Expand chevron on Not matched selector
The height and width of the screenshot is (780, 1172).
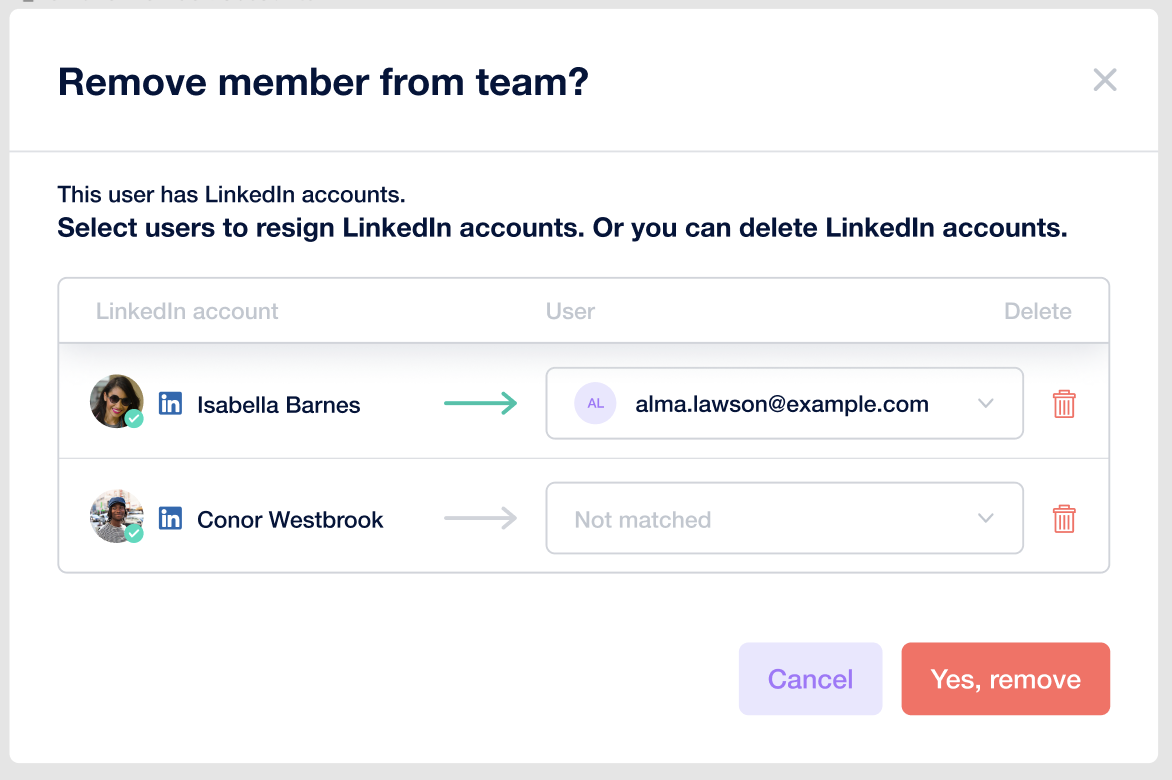pyautogui.click(x=986, y=518)
